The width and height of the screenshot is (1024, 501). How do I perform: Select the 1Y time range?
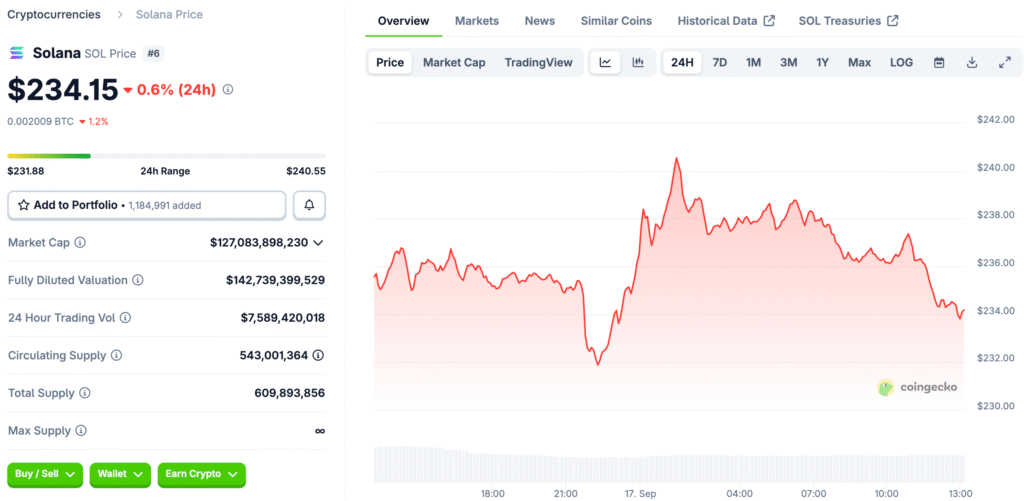[822, 63]
